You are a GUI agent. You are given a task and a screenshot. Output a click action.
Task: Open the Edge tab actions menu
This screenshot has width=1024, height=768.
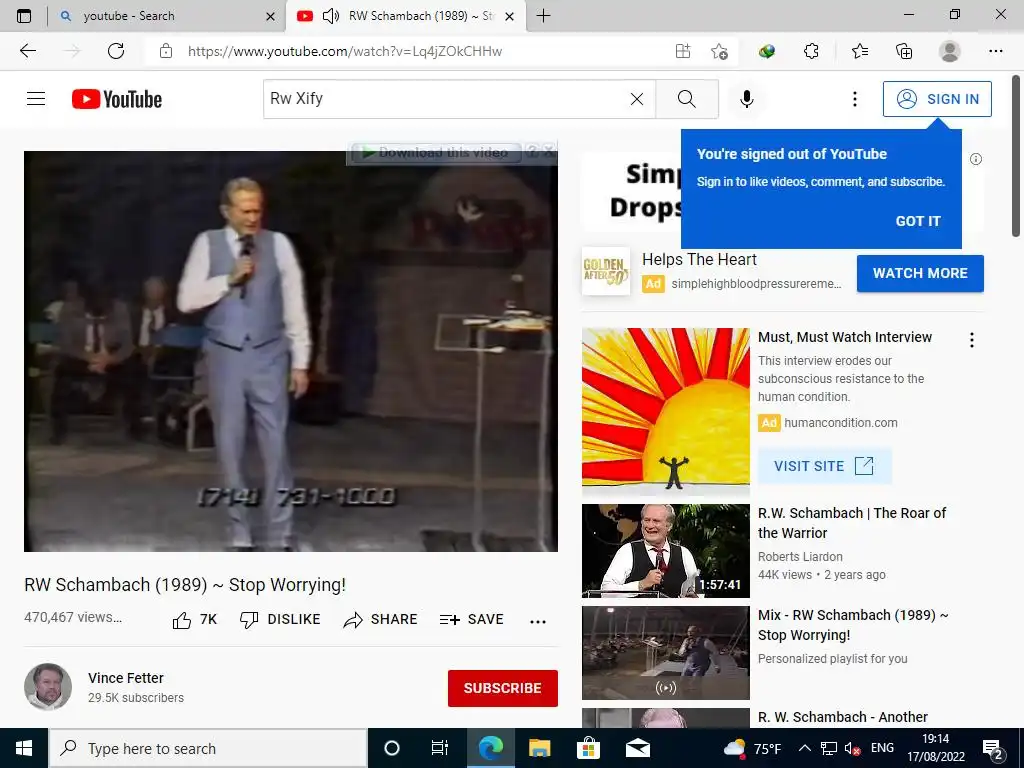coord(24,16)
